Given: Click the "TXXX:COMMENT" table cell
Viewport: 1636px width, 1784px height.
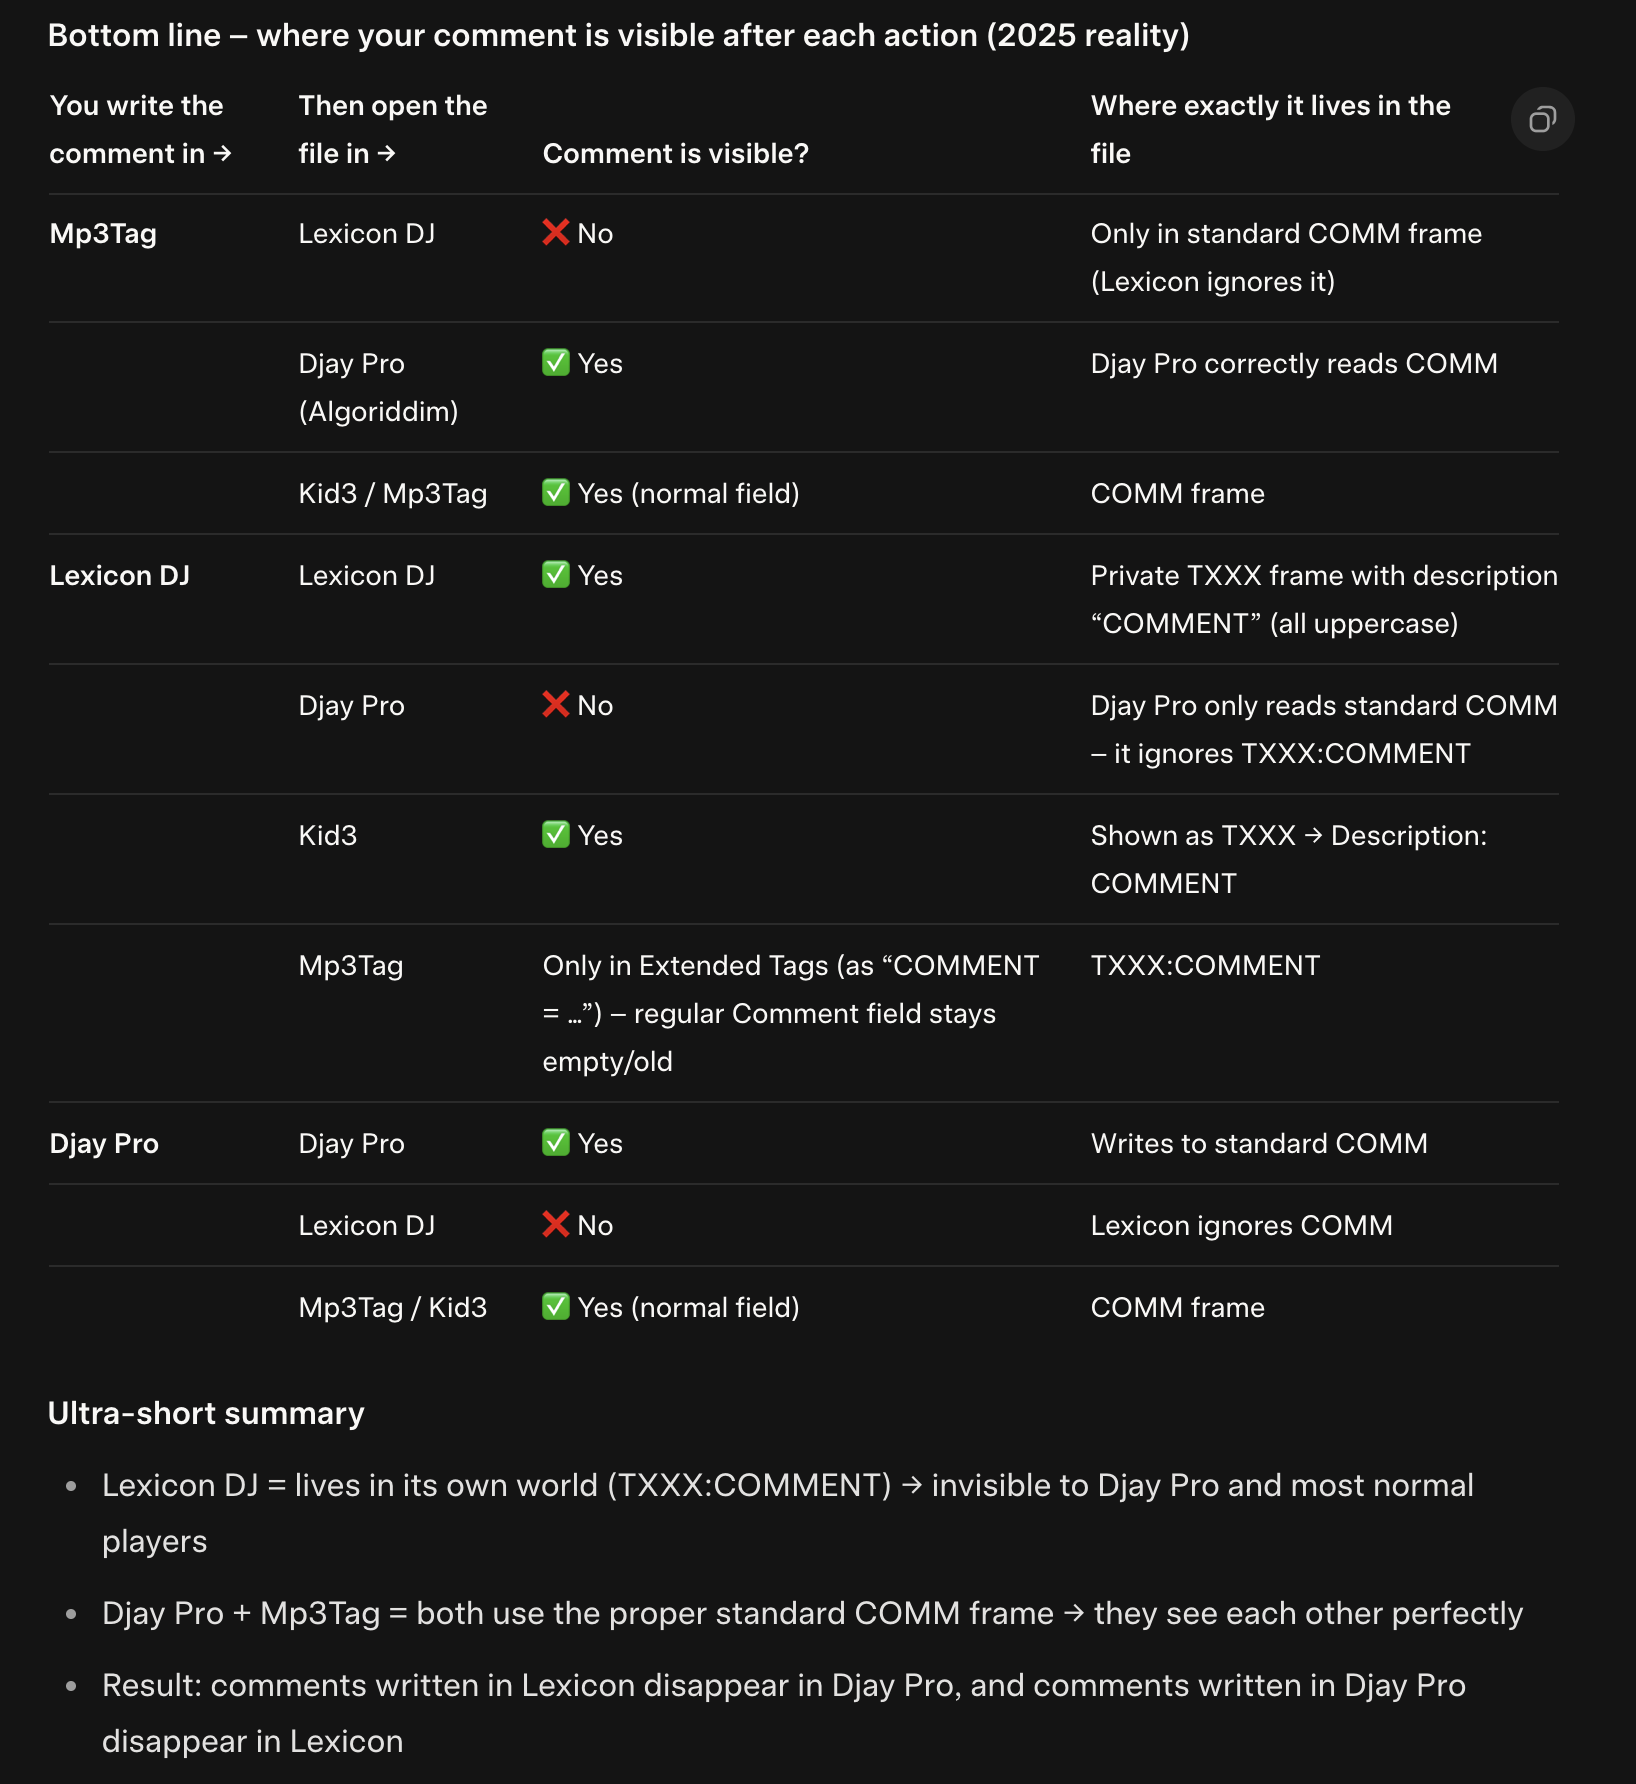Looking at the screenshot, I should click(1205, 966).
